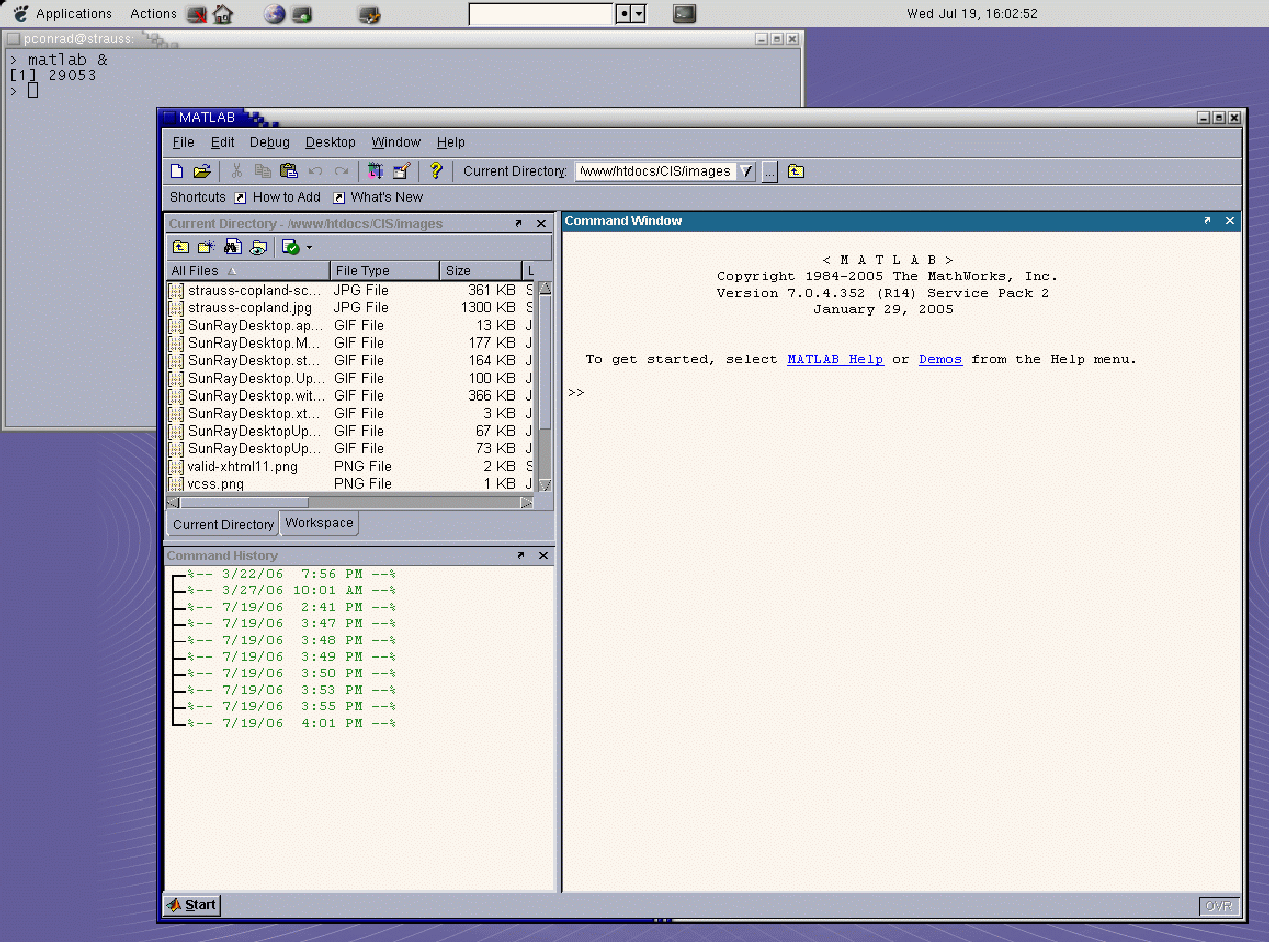The height and width of the screenshot is (942, 1269).
Task: Select the 7/19/06 3:49 PM history entry
Action: pyautogui.click(x=291, y=657)
